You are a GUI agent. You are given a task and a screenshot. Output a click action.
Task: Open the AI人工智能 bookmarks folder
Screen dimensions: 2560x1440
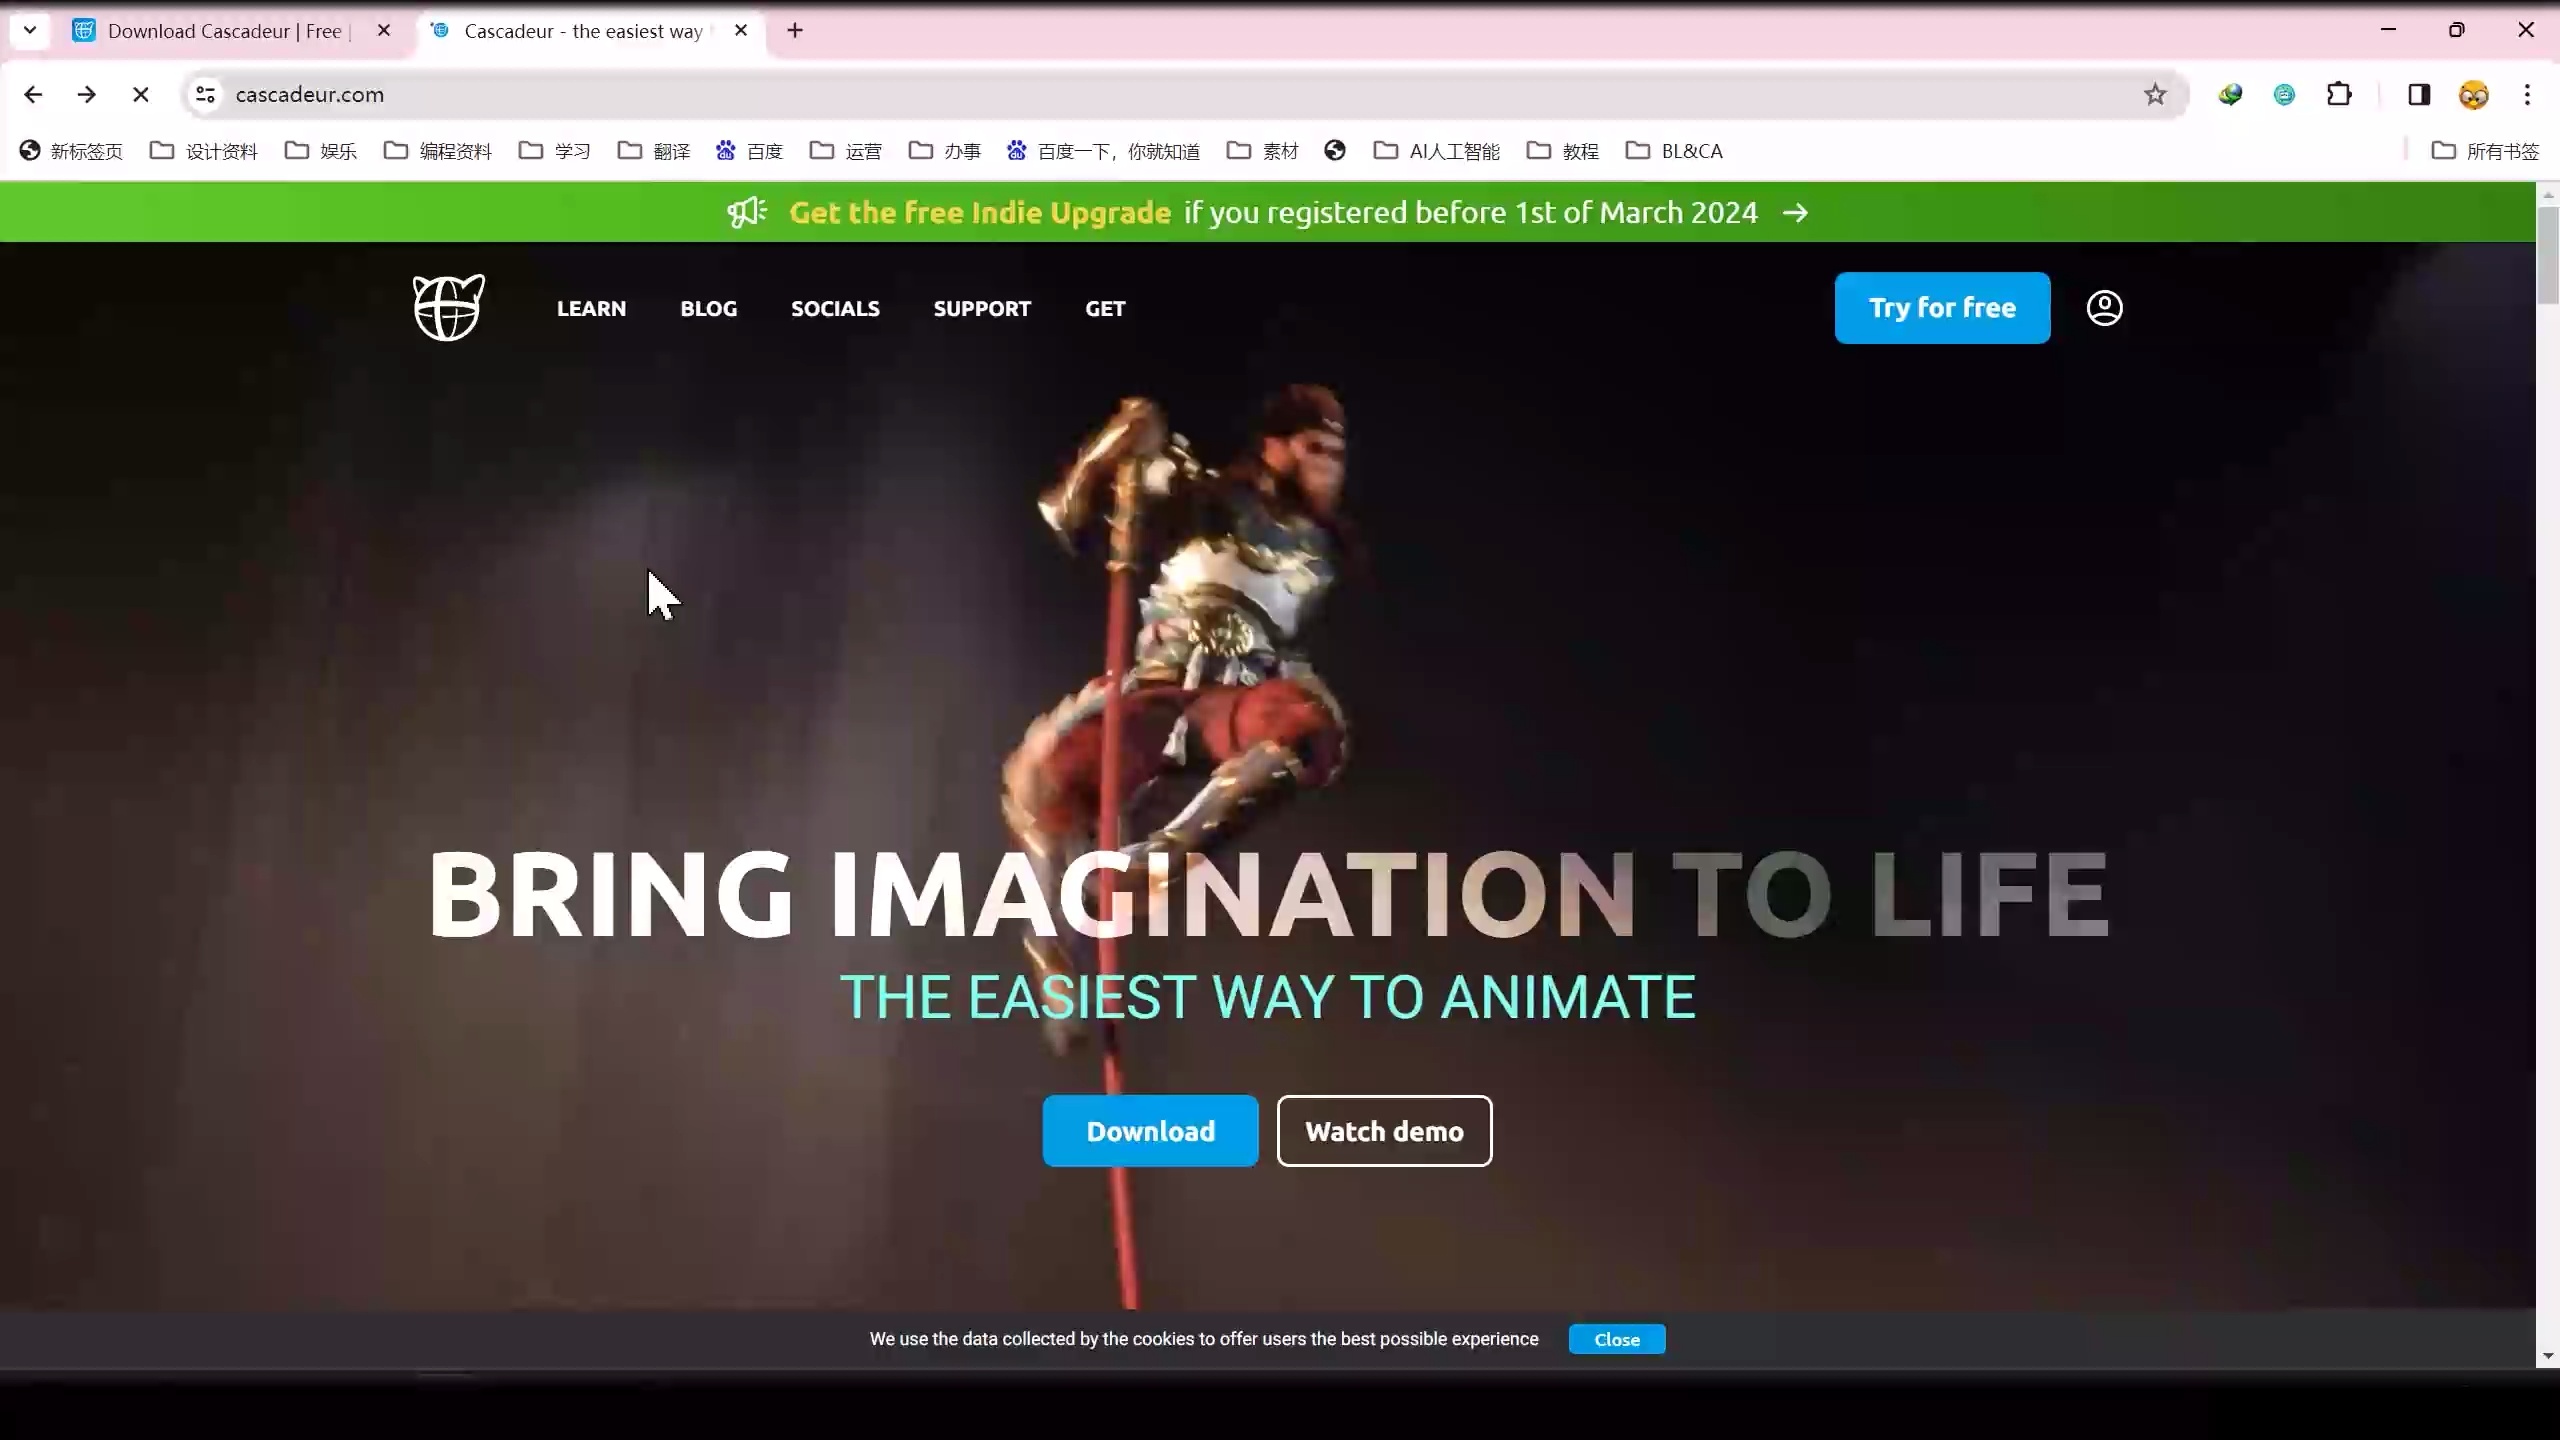[1437, 151]
